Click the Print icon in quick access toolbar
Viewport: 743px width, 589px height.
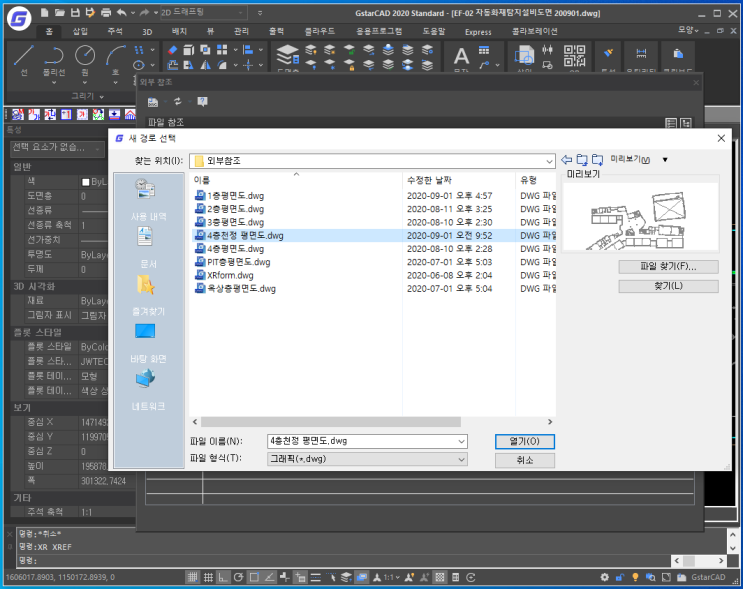tap(106, 13)
